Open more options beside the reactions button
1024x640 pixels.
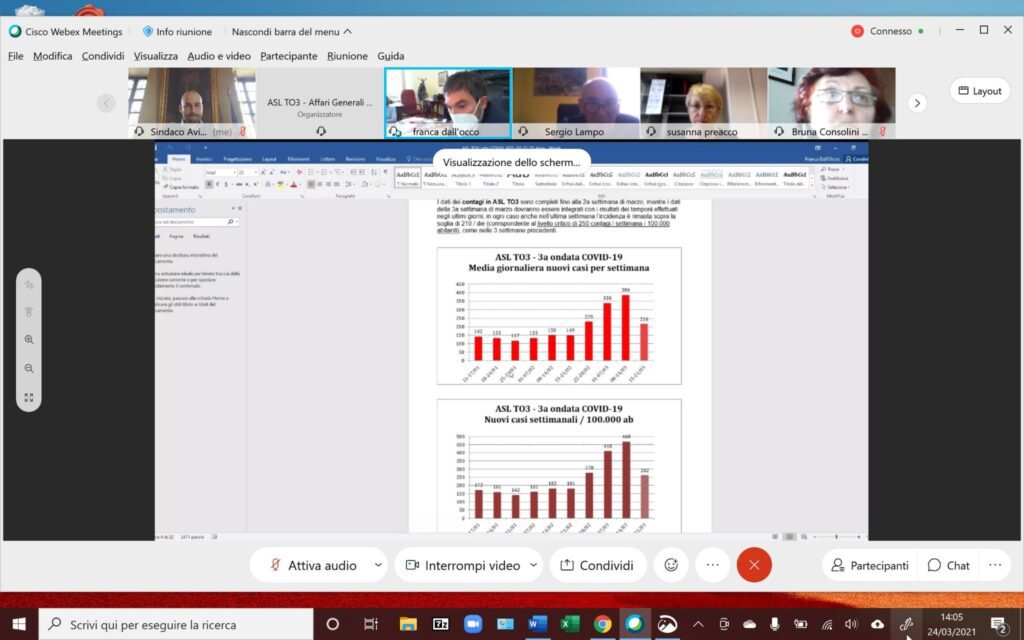[712, 565]
